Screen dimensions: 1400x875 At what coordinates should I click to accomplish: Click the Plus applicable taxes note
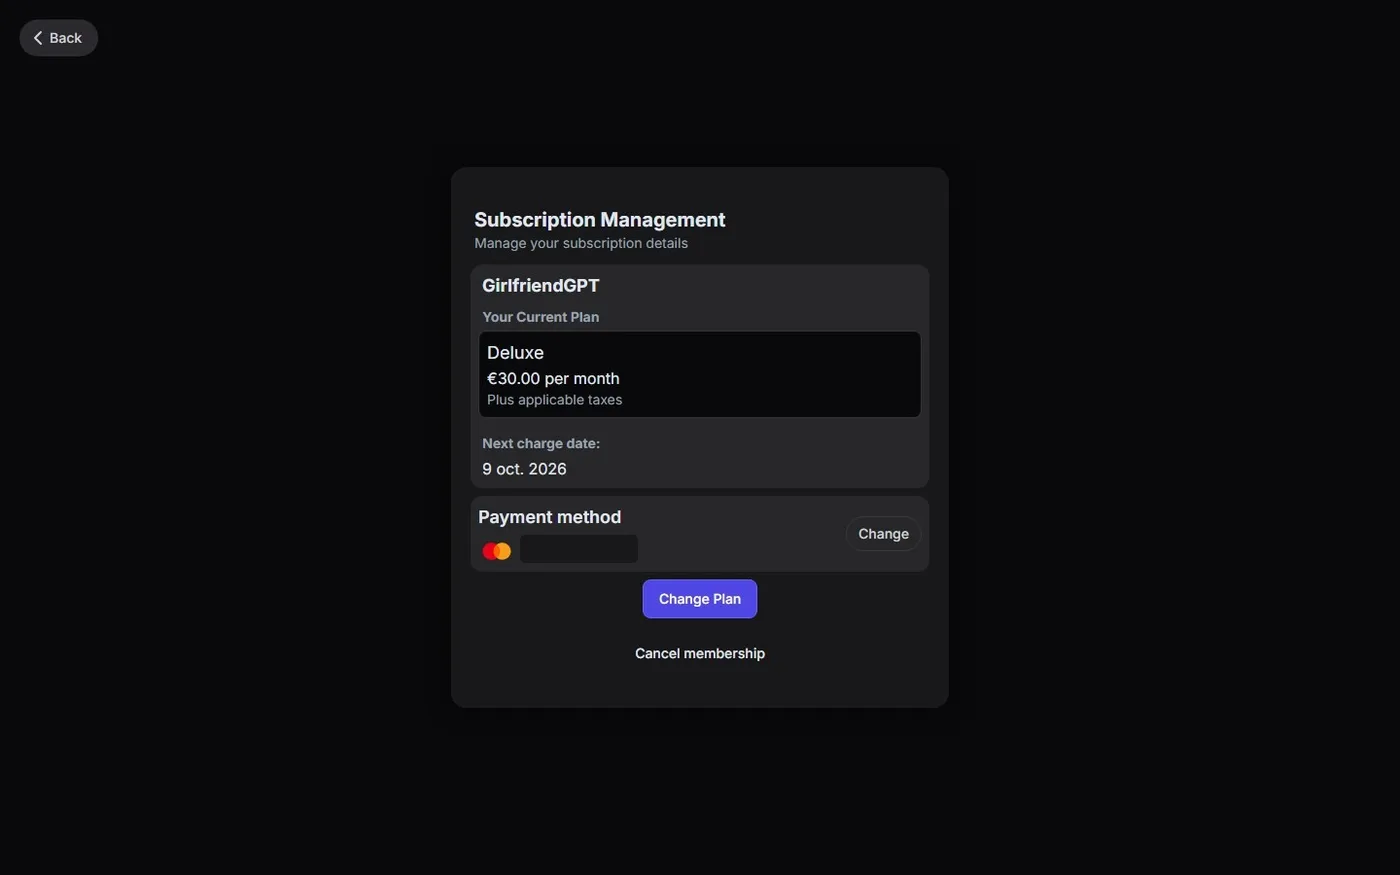554,400
